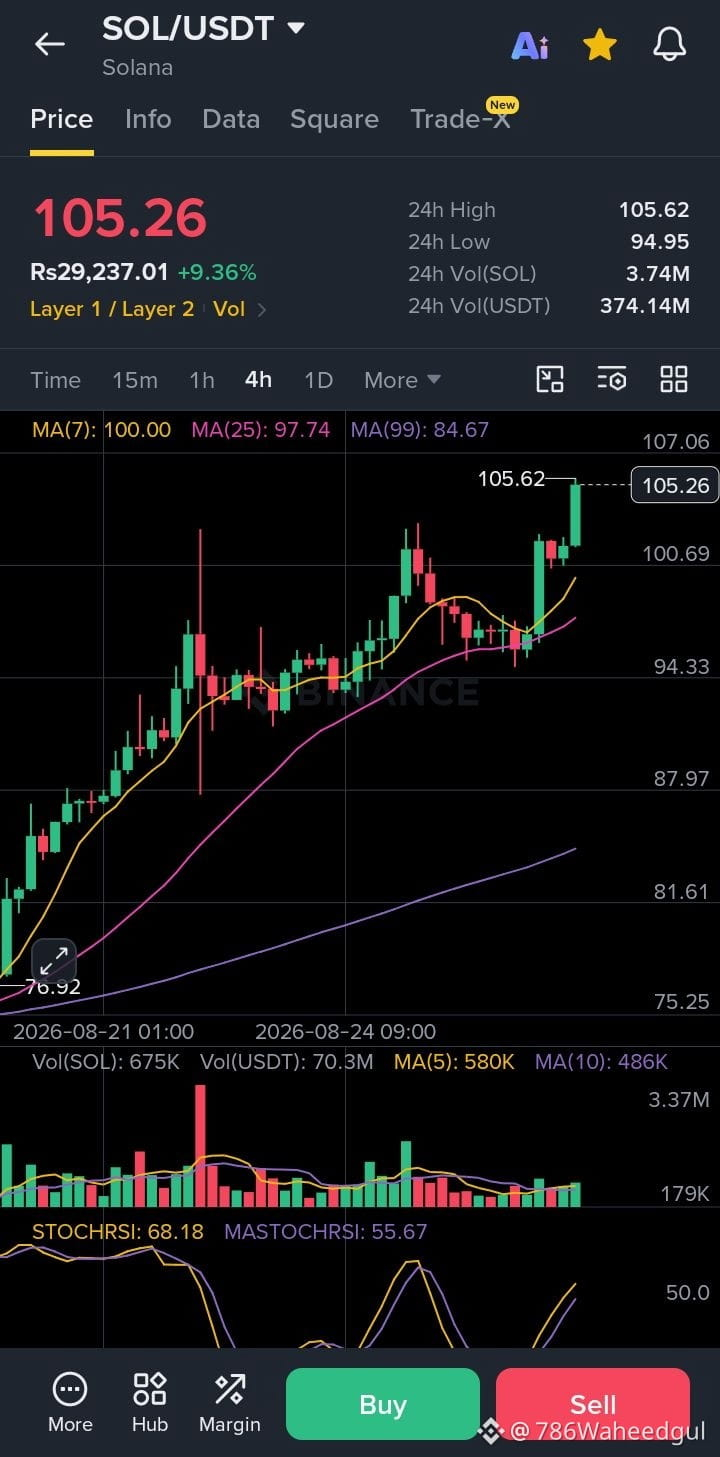Tap the 24h High value 105.62
Viewport: 720px width, 1457px height.
coord(654,210)
